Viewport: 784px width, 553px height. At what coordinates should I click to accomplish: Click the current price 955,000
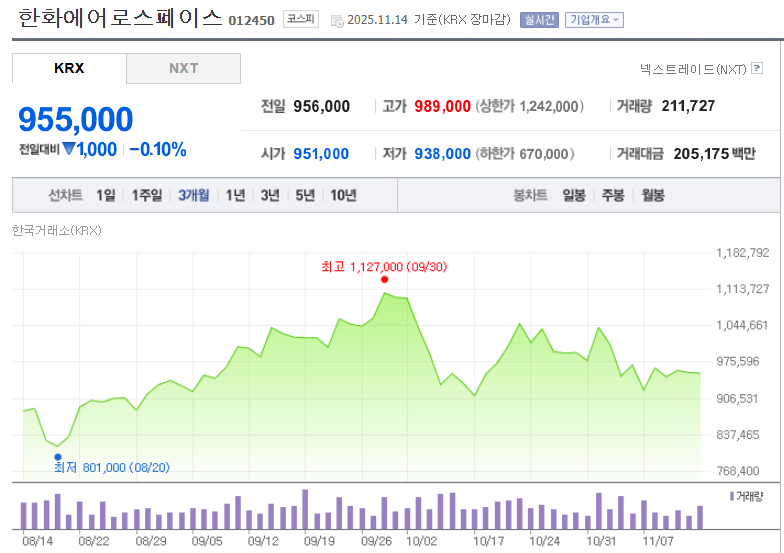pyautogui.click(x=76, y=120)
